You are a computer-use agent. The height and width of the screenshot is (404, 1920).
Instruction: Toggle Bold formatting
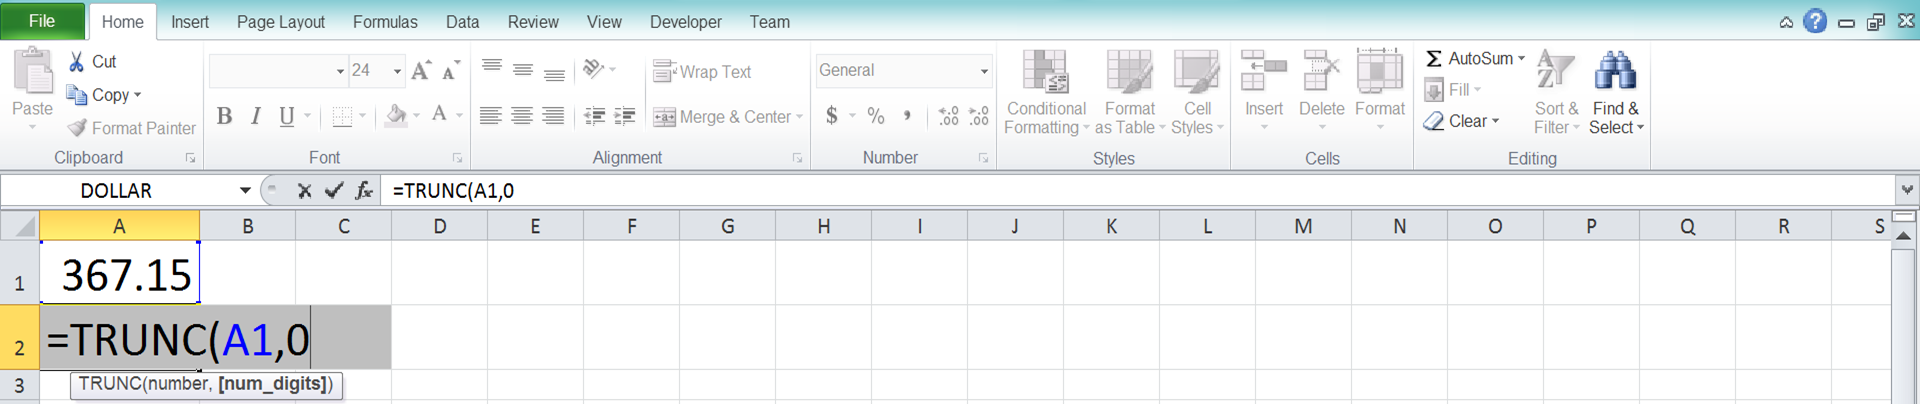(x=224, y=116)
